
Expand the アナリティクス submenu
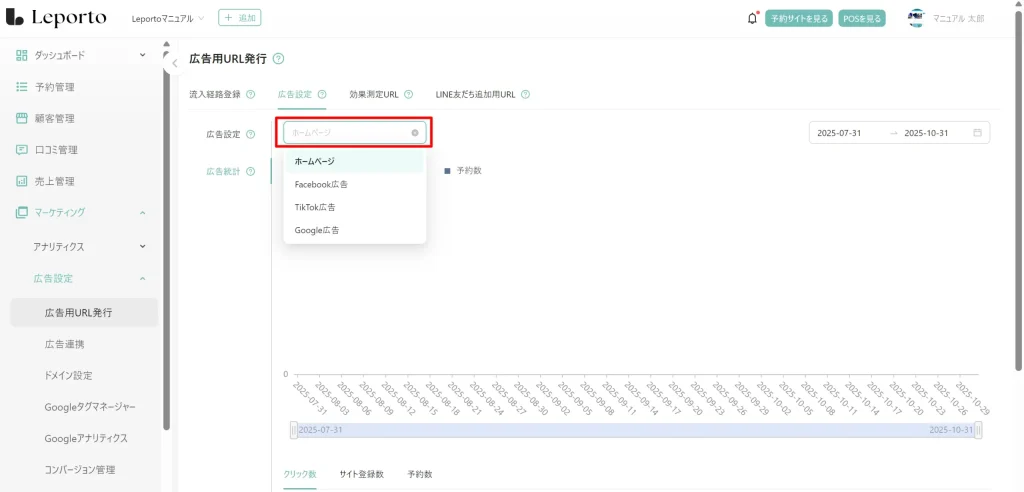[142, 246]
